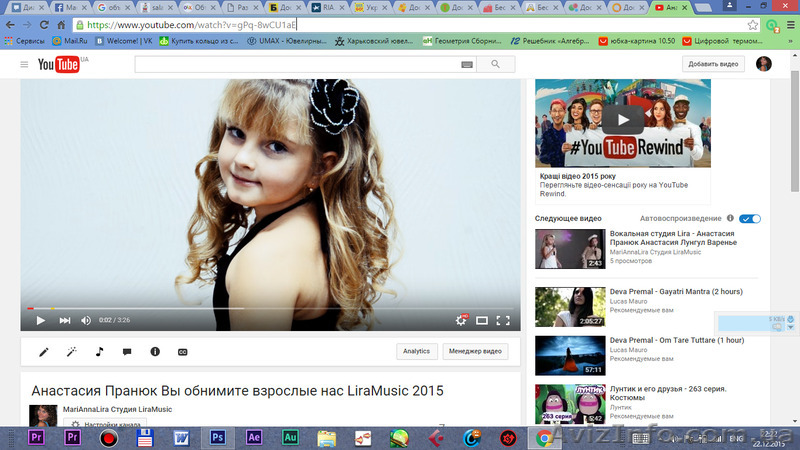Viewport: 800px width, 450px height.
Task: Click the play button in video player
Action: tap(41, 321)
